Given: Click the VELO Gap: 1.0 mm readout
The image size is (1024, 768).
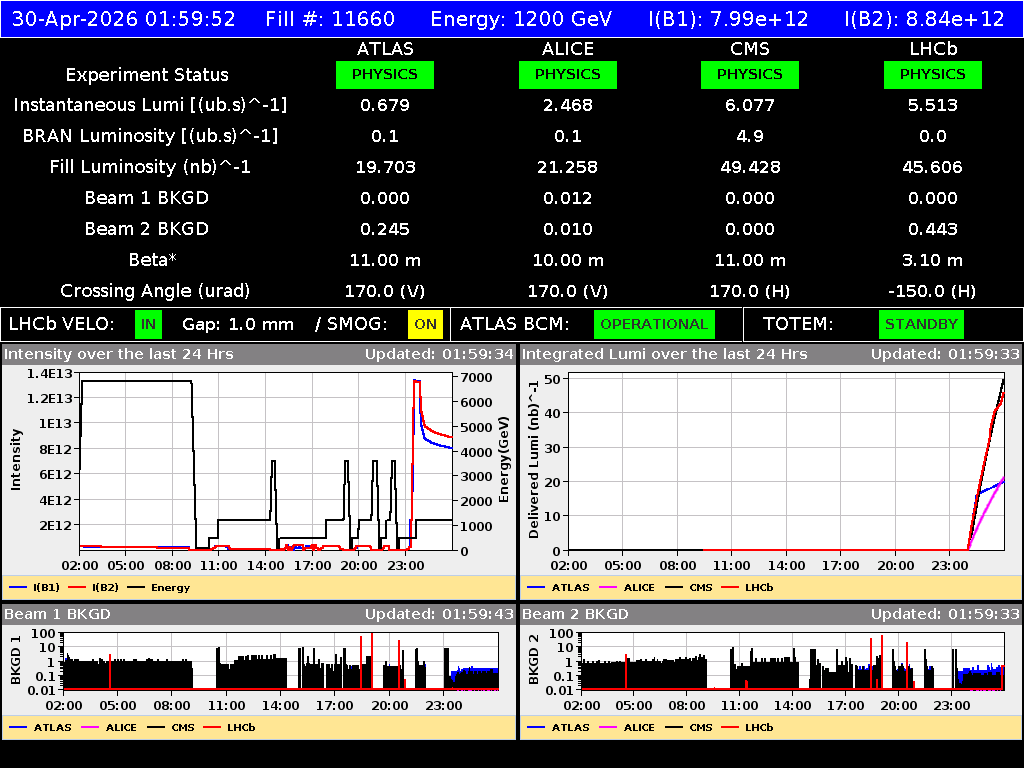Looking at the screenshot, I should (238, 325).
